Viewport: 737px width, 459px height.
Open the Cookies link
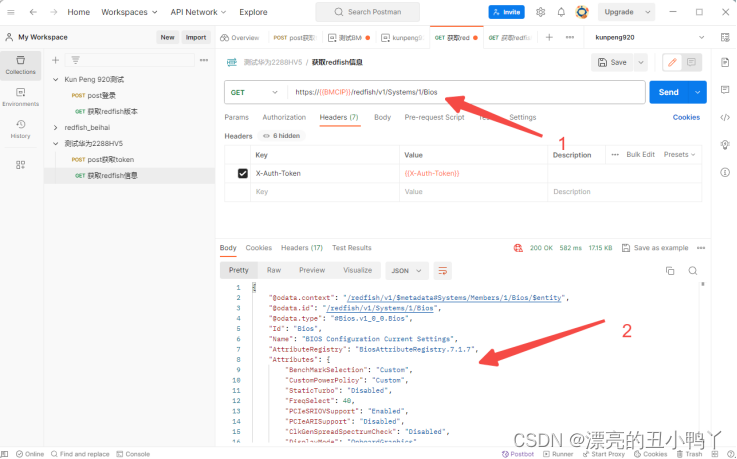pyautogui.click(x=686, y=117)
